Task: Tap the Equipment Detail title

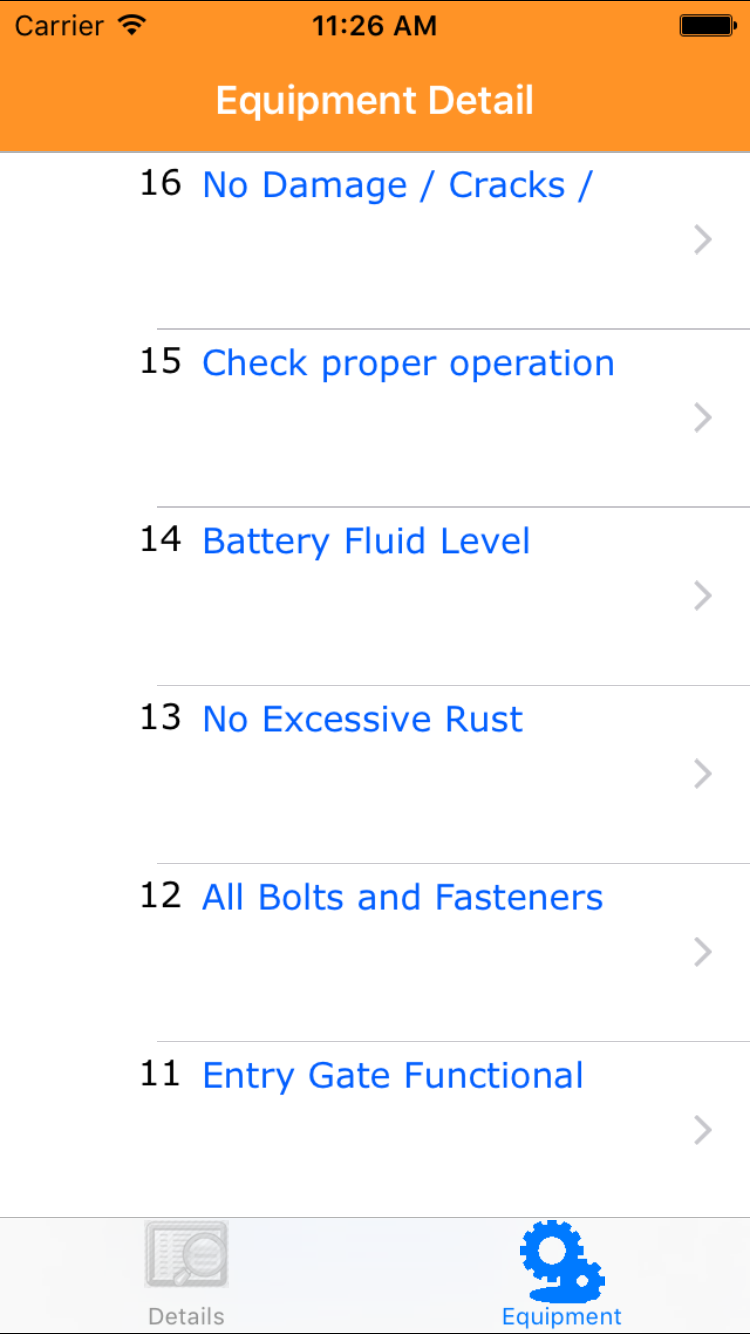Action: [375, 101]
